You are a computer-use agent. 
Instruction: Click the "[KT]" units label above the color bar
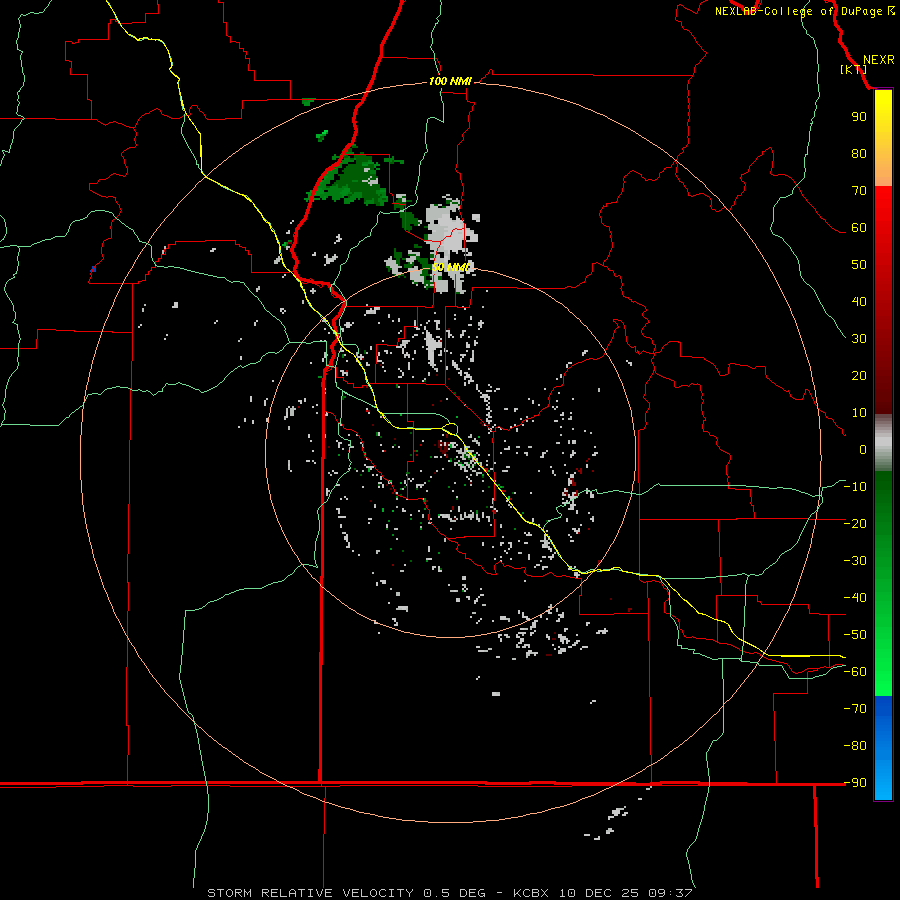tap(853, 69)
